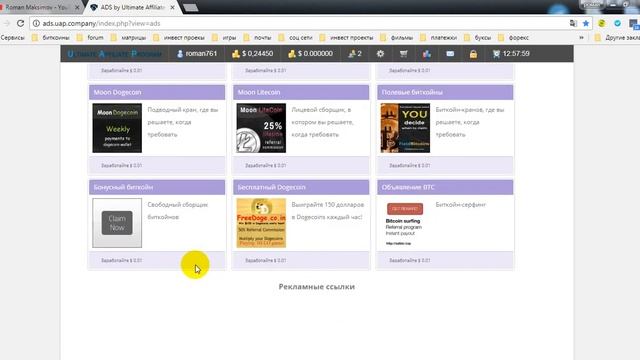640x360 pixels.
Task: Click the $ 0,24450 balance
Action: click(x=253, y=53)
